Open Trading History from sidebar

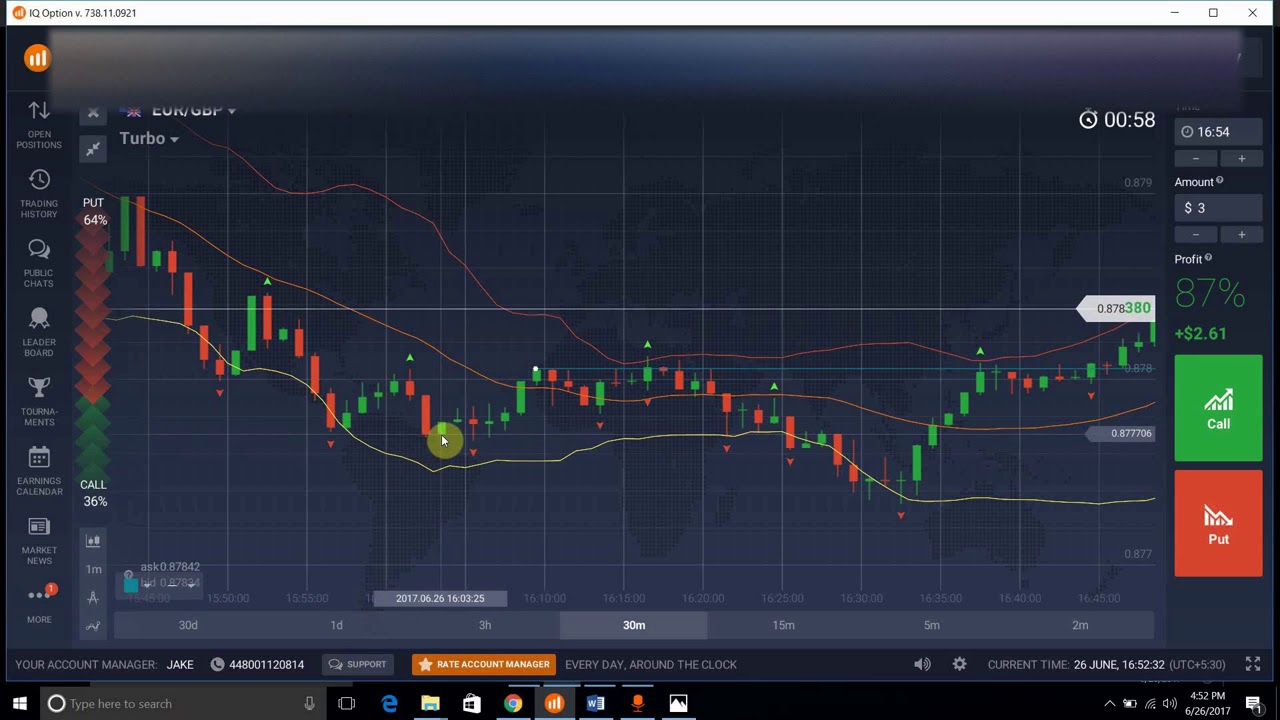click(39, 194)
